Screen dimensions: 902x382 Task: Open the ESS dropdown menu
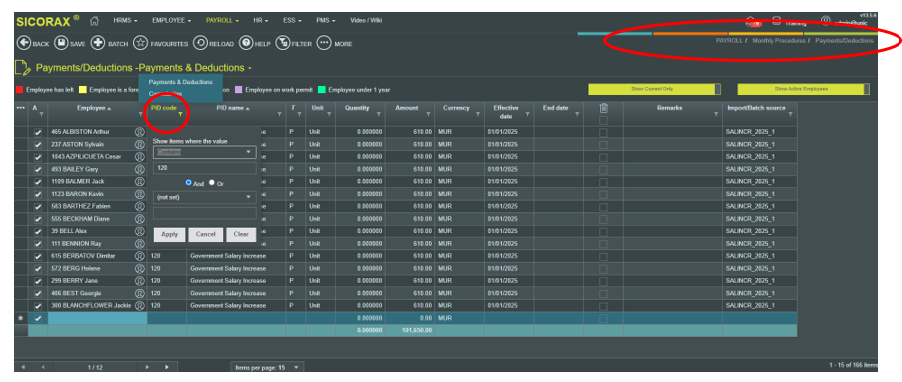292,20
